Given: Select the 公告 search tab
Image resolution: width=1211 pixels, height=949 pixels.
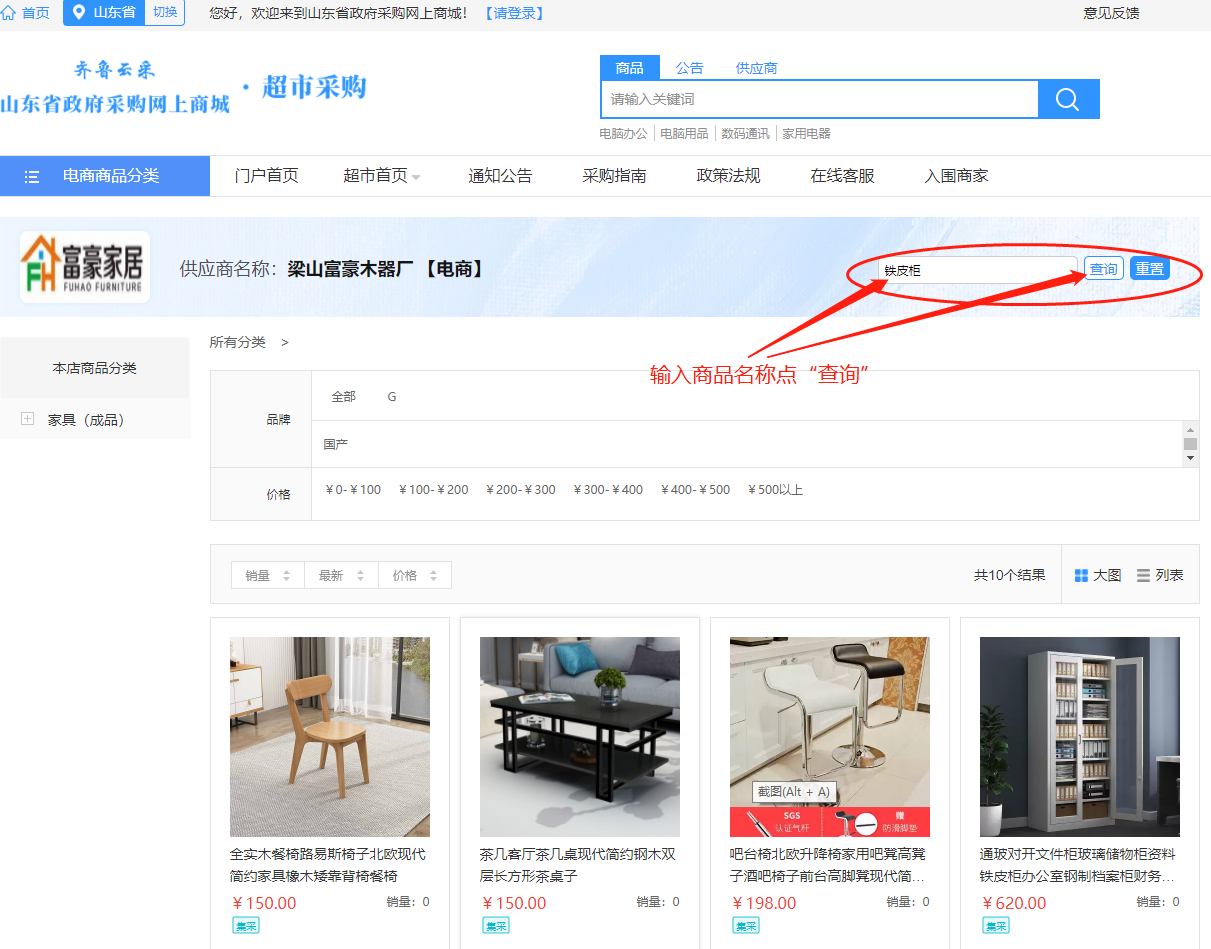Looking at the screenshot, I should pos(689,68).
